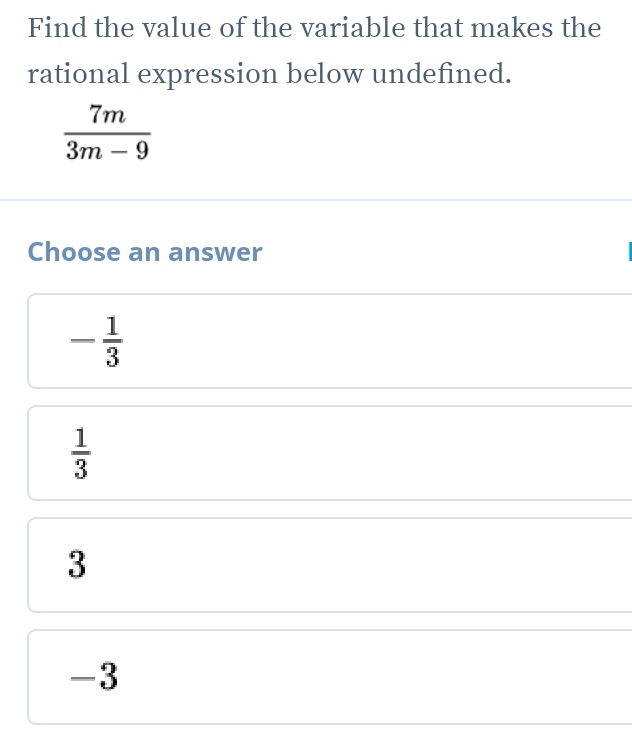
Task: Pick the answer option 3
Action: (330, 565)
